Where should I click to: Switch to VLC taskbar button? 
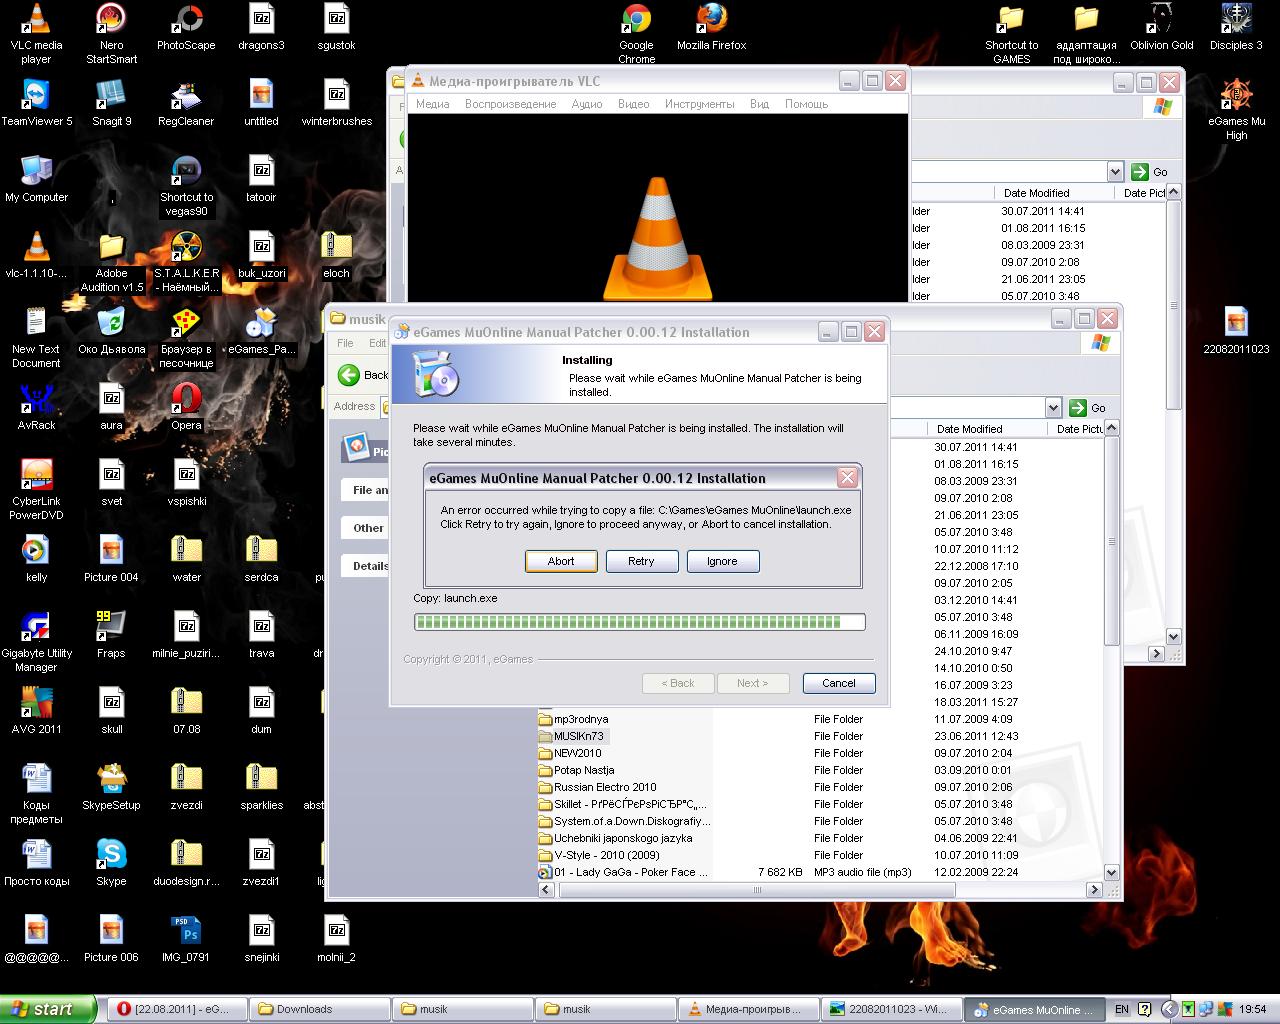click(x=748, y=1009)
